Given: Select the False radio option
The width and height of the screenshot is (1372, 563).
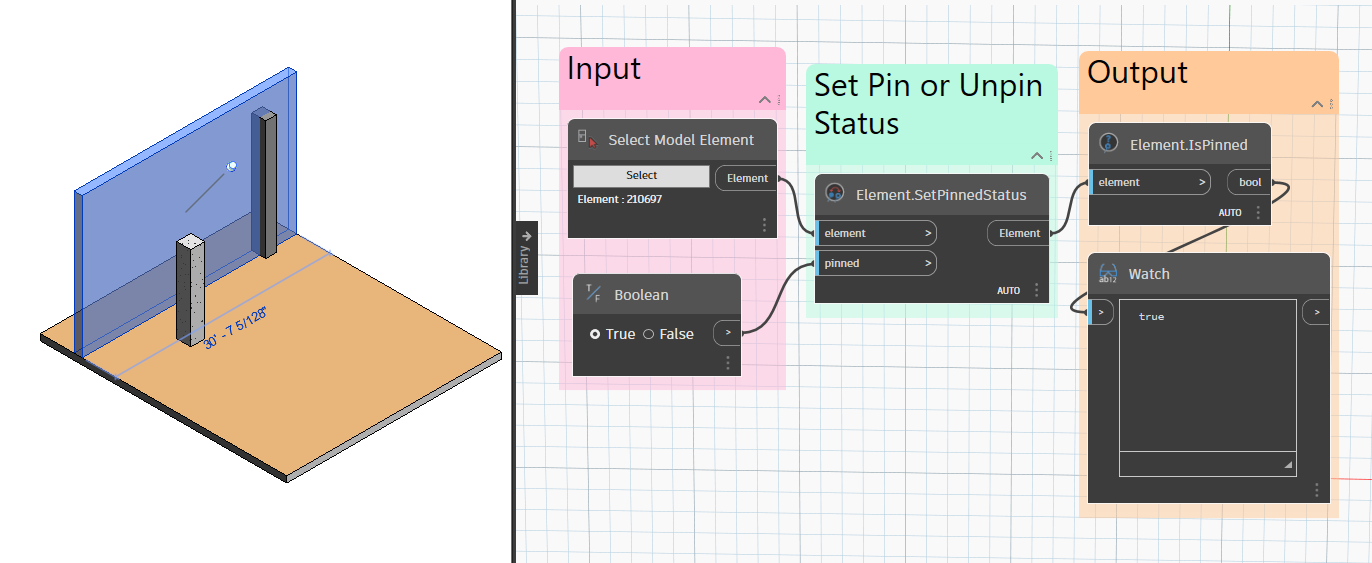Looking at the screenshot, I should 648,334.
